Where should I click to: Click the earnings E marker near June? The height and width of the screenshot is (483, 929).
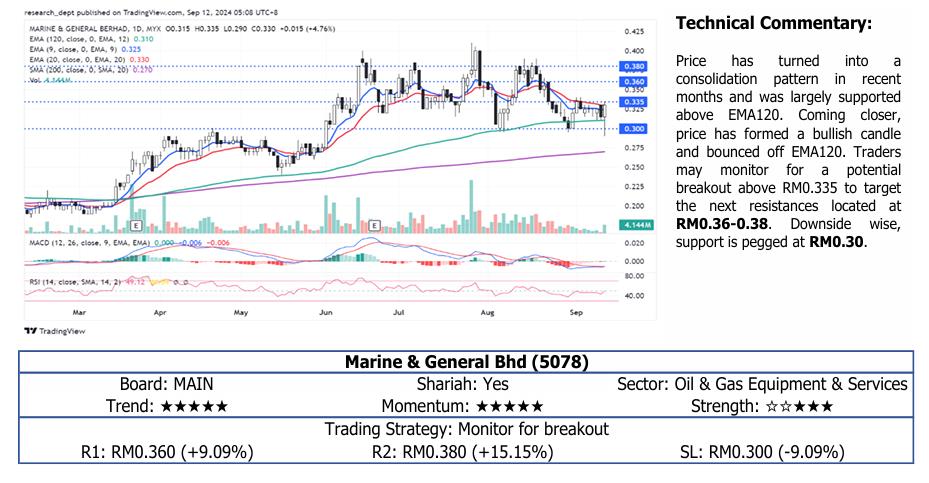[376, 227]
